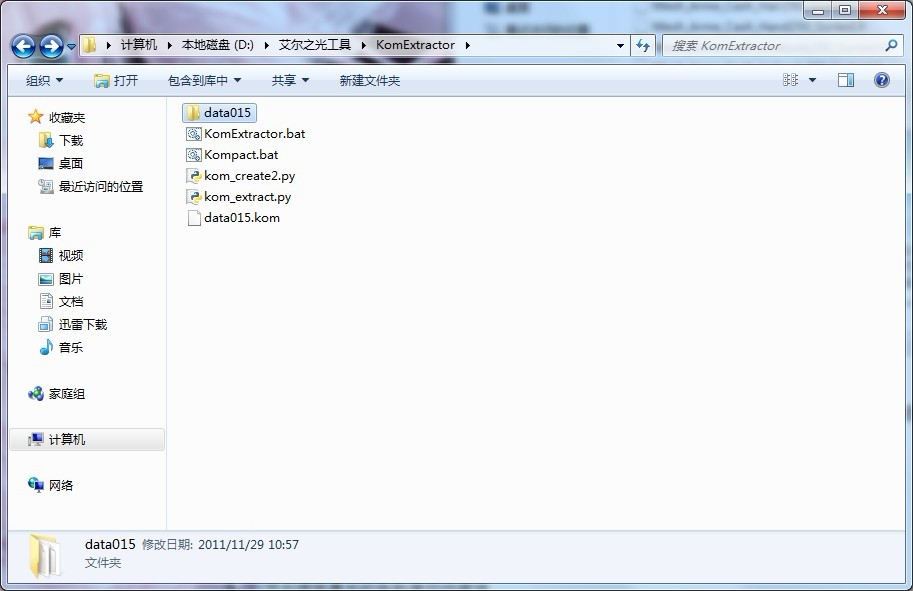Expand the arrow after KomExtractor breadcrumb
Viewport: 913px width, 591px height.
click(467, 45)
